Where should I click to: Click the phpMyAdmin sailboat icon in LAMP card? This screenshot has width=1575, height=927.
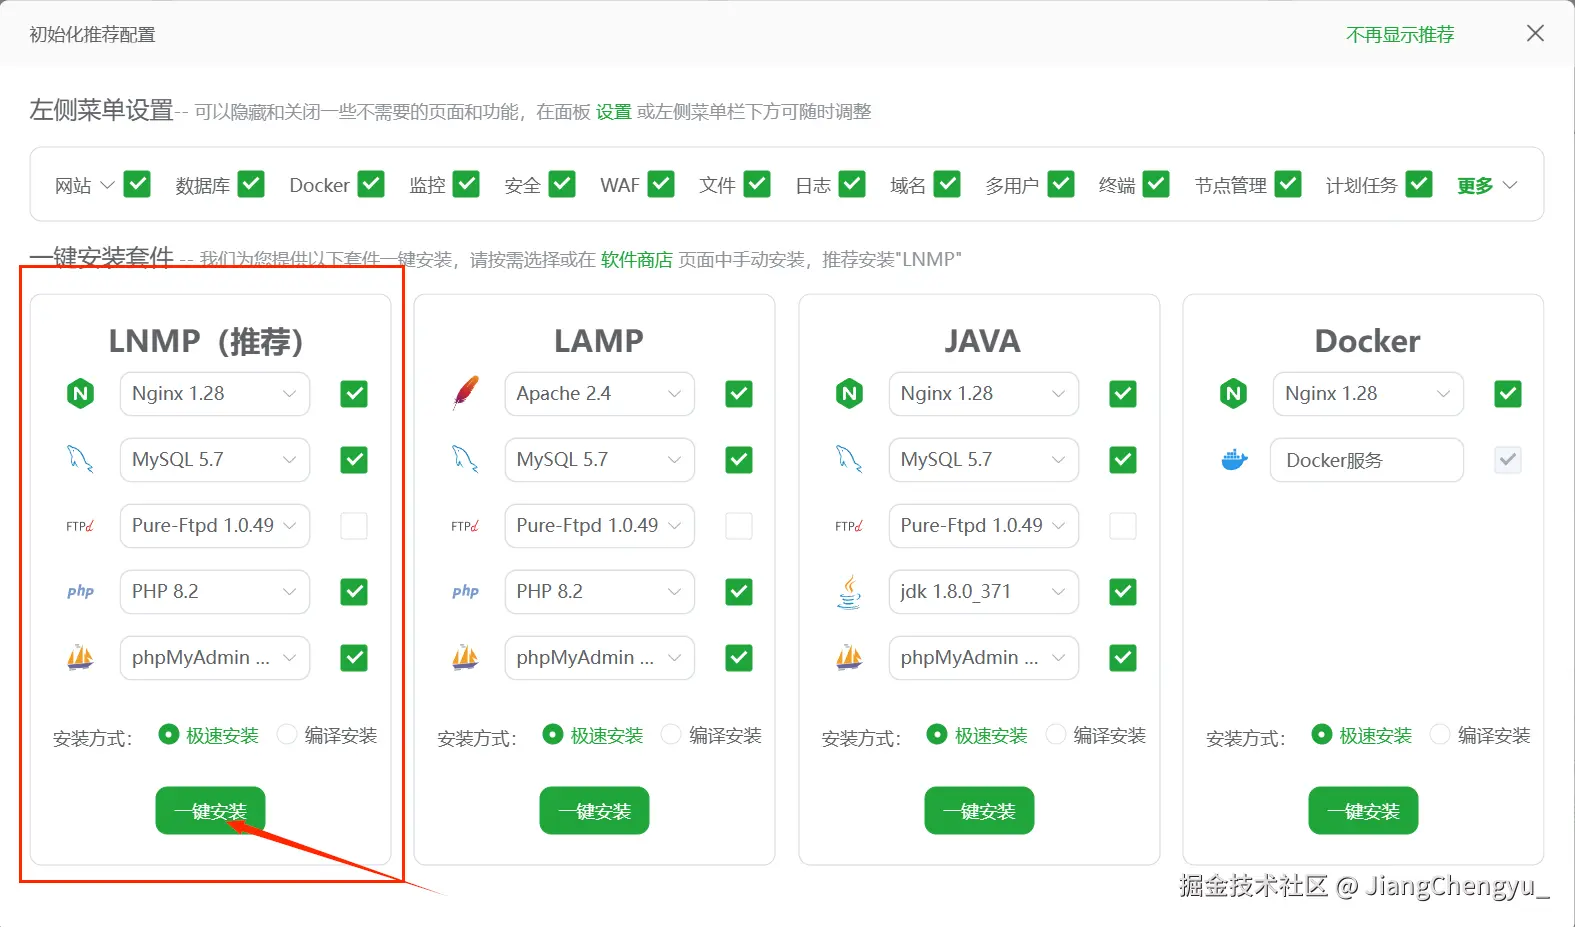coord(465,658)
